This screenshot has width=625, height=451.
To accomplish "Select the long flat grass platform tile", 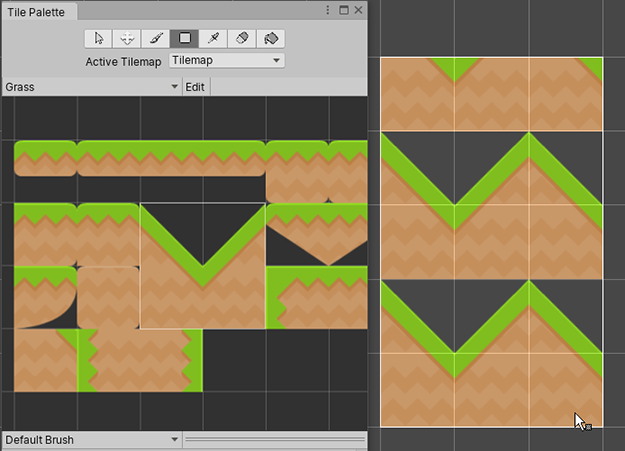I will pyautogui.click(x=170, y=158).
